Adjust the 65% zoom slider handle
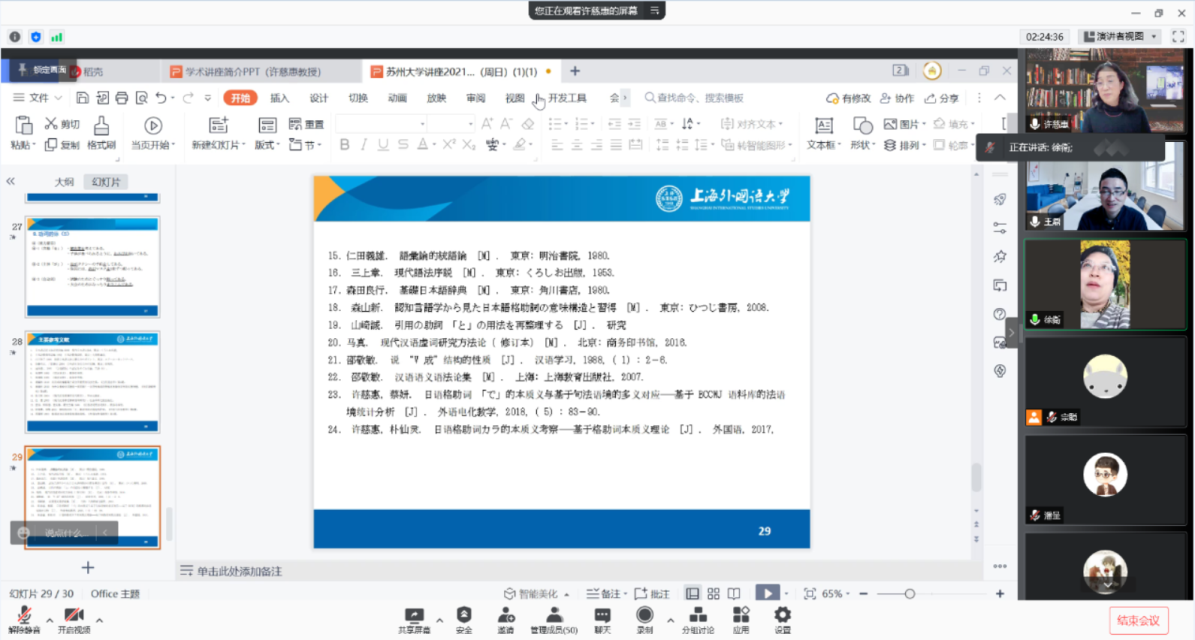Image resolution: width=1195 pixels, height=640 pixels. 909,594
